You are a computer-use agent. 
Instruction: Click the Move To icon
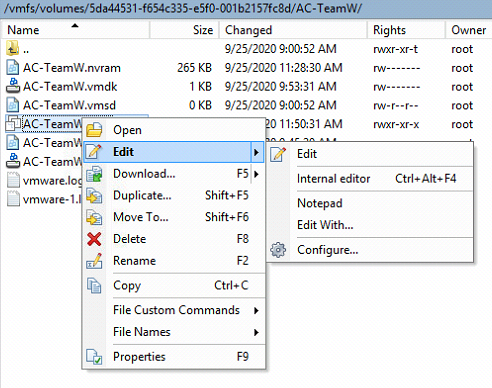(x=94, y=217)
